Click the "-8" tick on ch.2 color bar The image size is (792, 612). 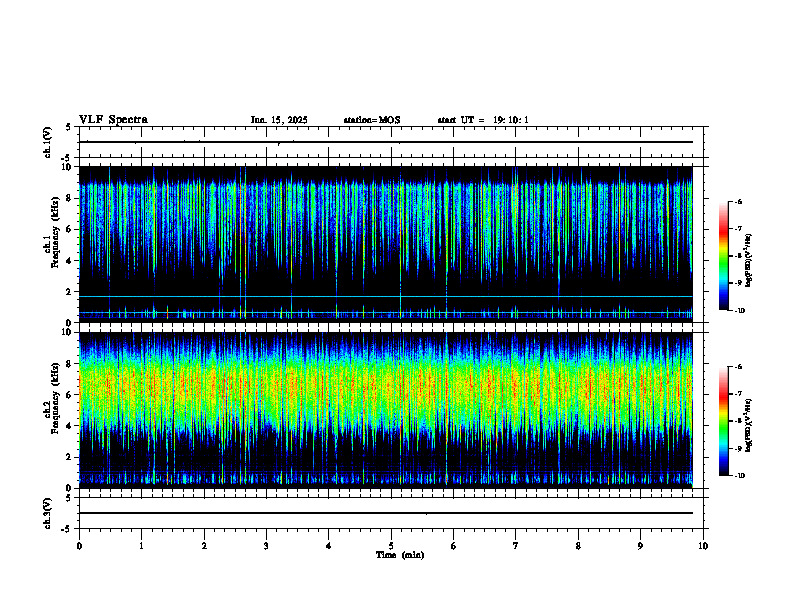(738, 421)
